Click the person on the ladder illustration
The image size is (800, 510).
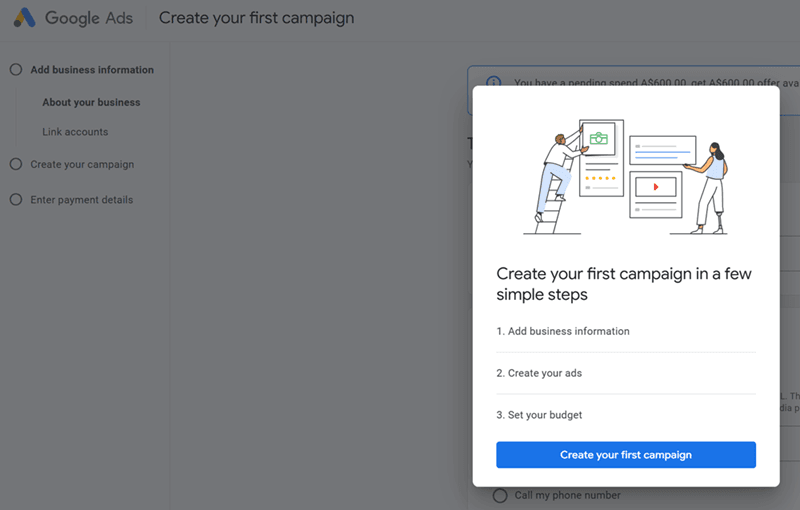[x=556, y=170]
